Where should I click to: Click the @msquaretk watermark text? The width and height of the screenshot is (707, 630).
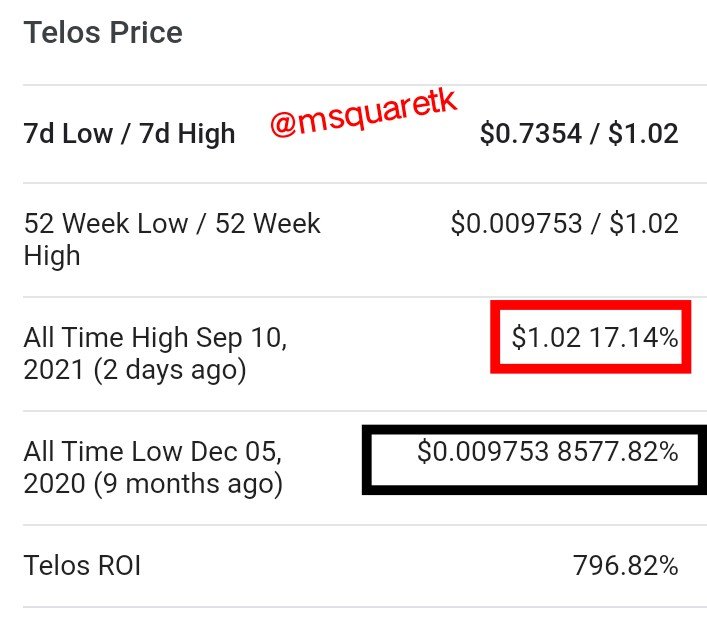point(363,113)
